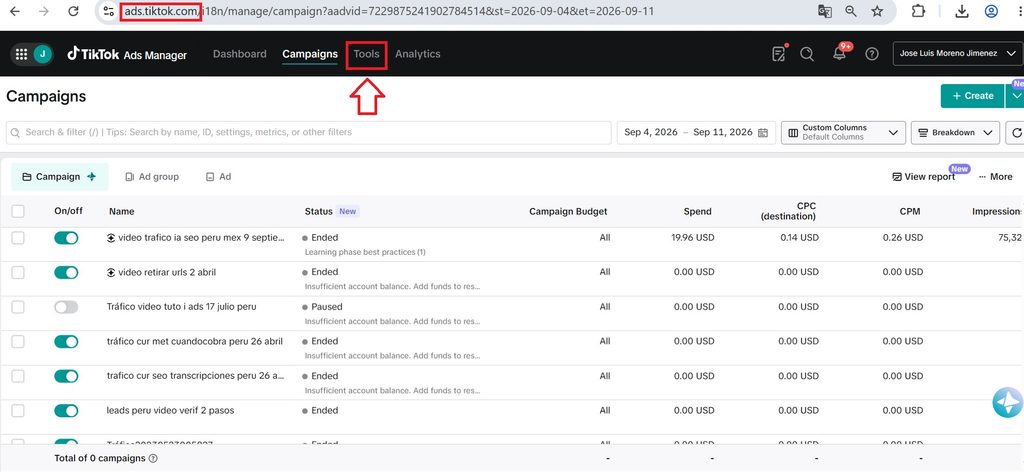
Task: Open the browser extensions puzzle icon
Action: pos(918,11)
